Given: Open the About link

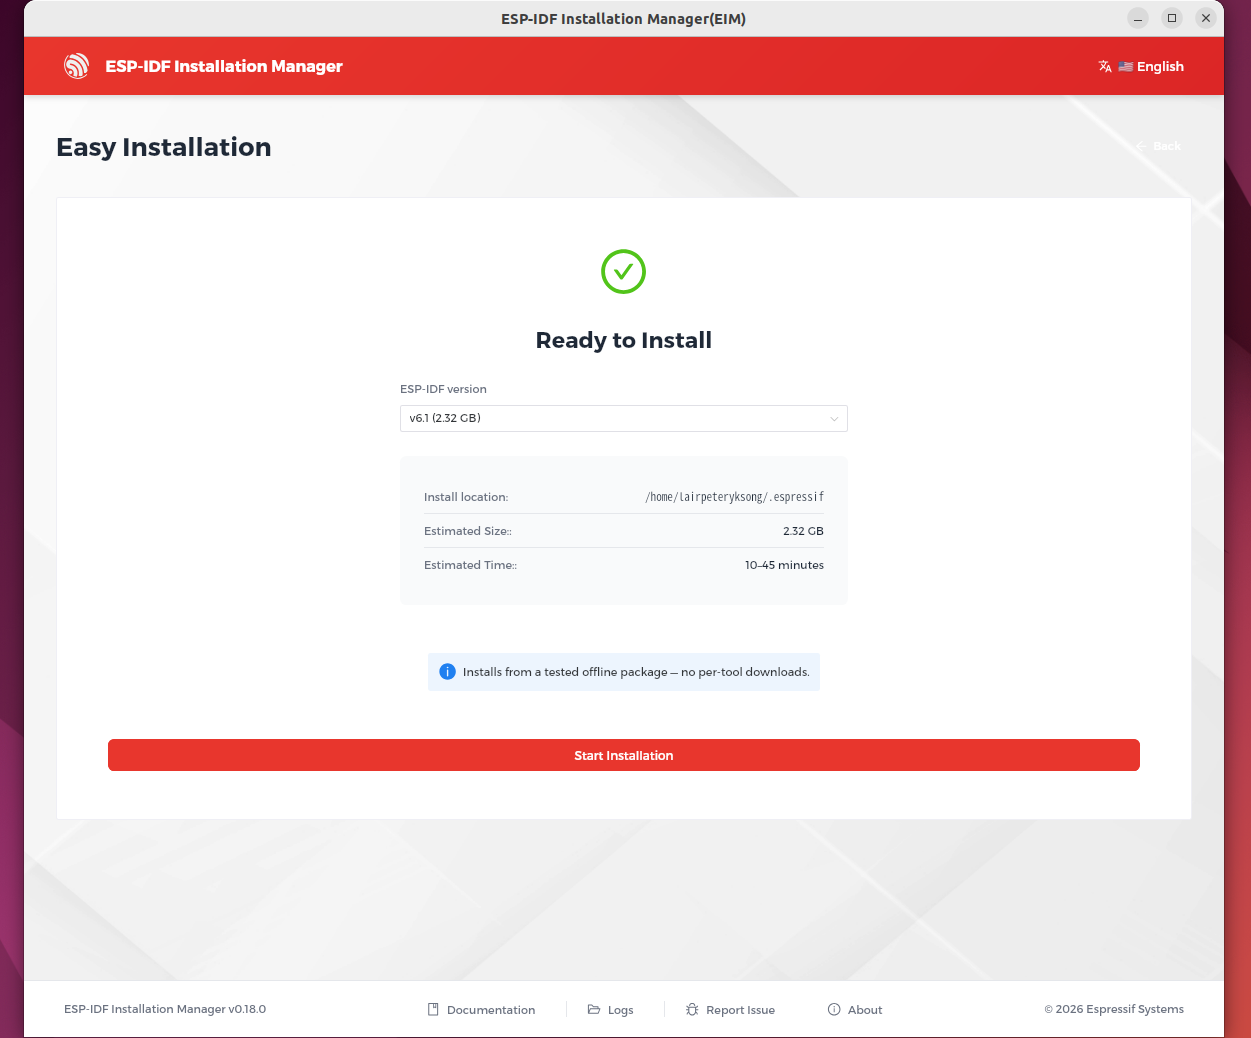Looking at the screenshot, I should coord(855,1010).
